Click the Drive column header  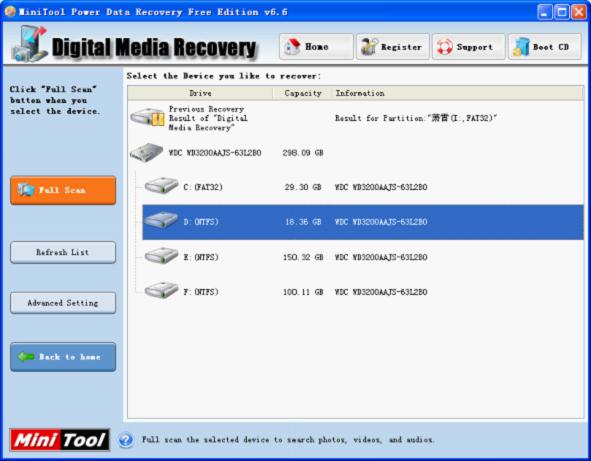[x=200, y=93]
